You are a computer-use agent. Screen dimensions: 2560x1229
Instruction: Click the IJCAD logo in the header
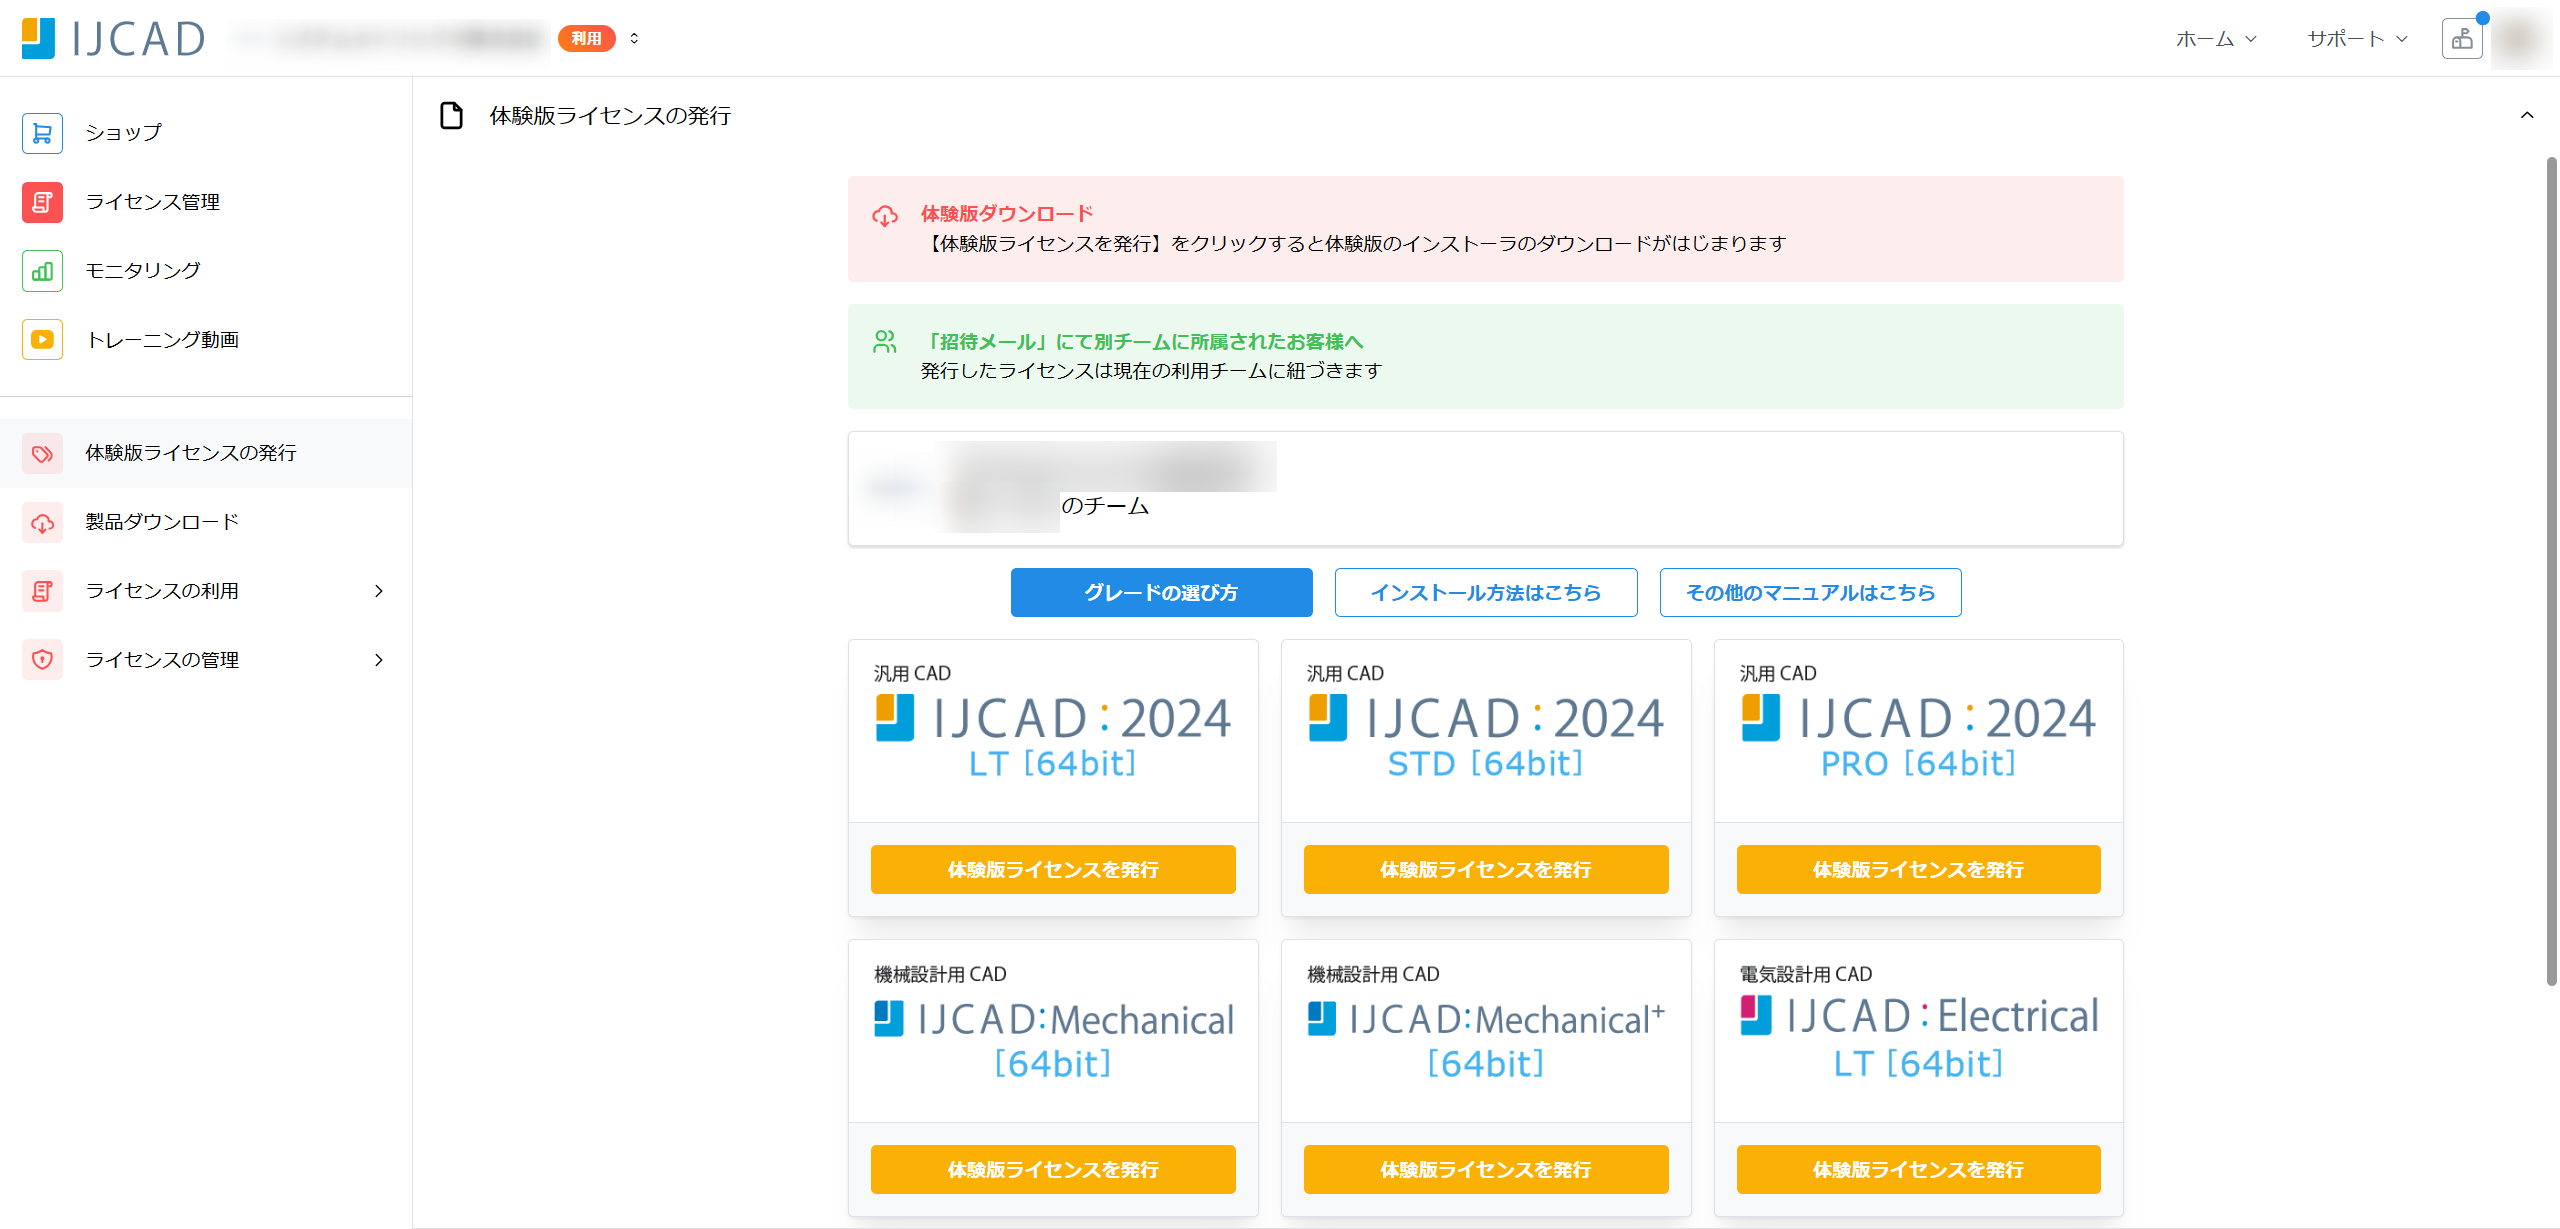(113, 38)
